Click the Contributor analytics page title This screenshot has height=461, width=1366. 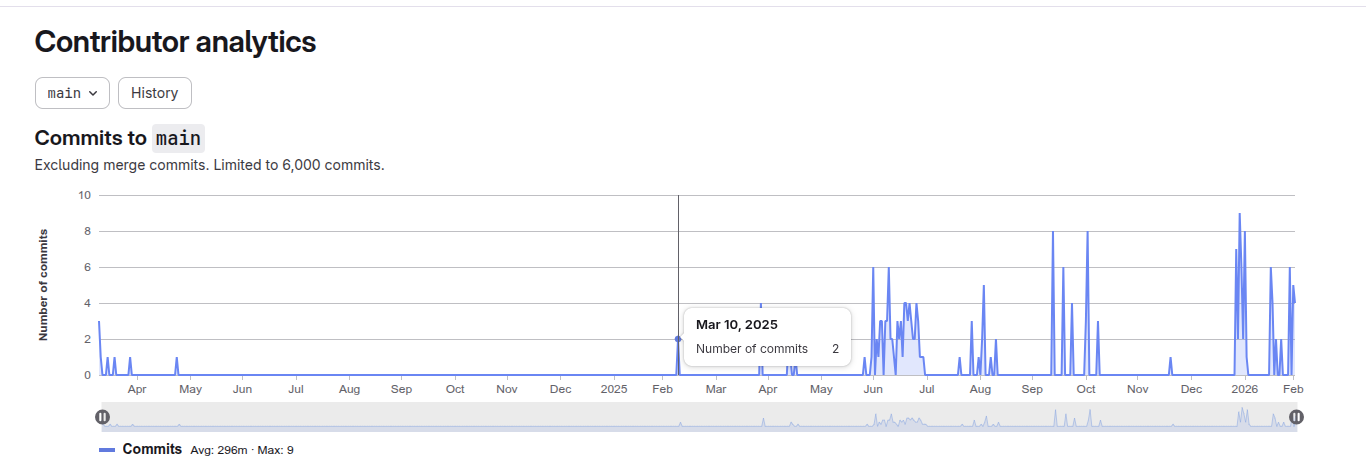coord(175,42)
